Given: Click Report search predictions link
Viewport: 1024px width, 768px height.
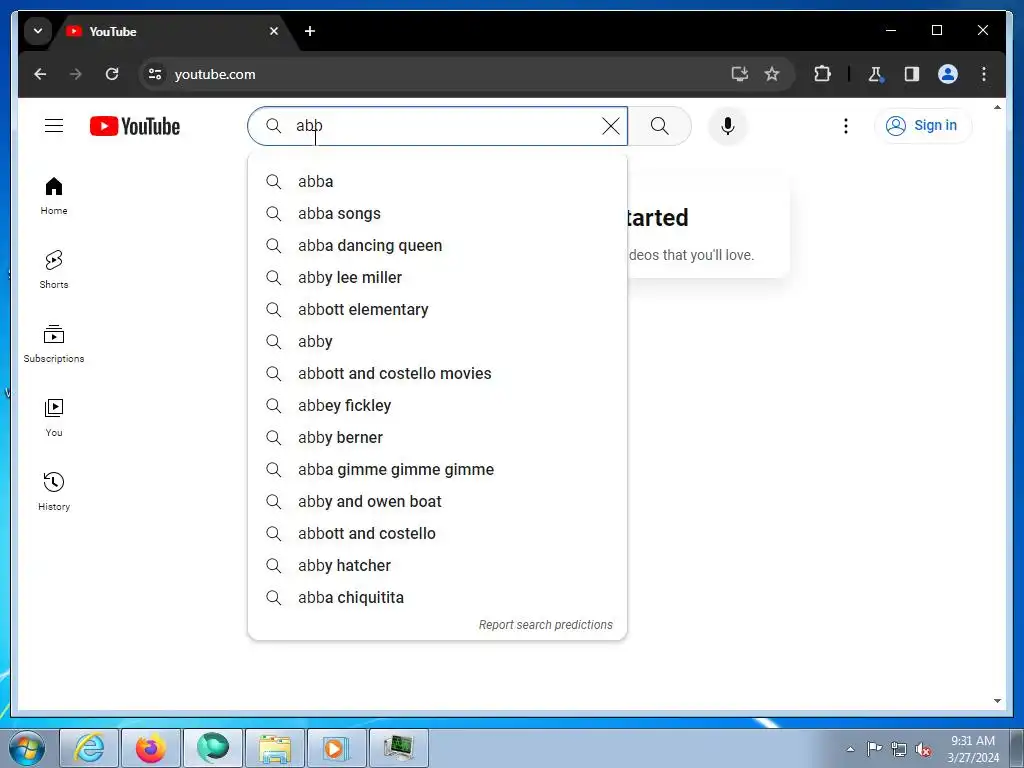Looking at the screenshot, I should coord(545,625).
